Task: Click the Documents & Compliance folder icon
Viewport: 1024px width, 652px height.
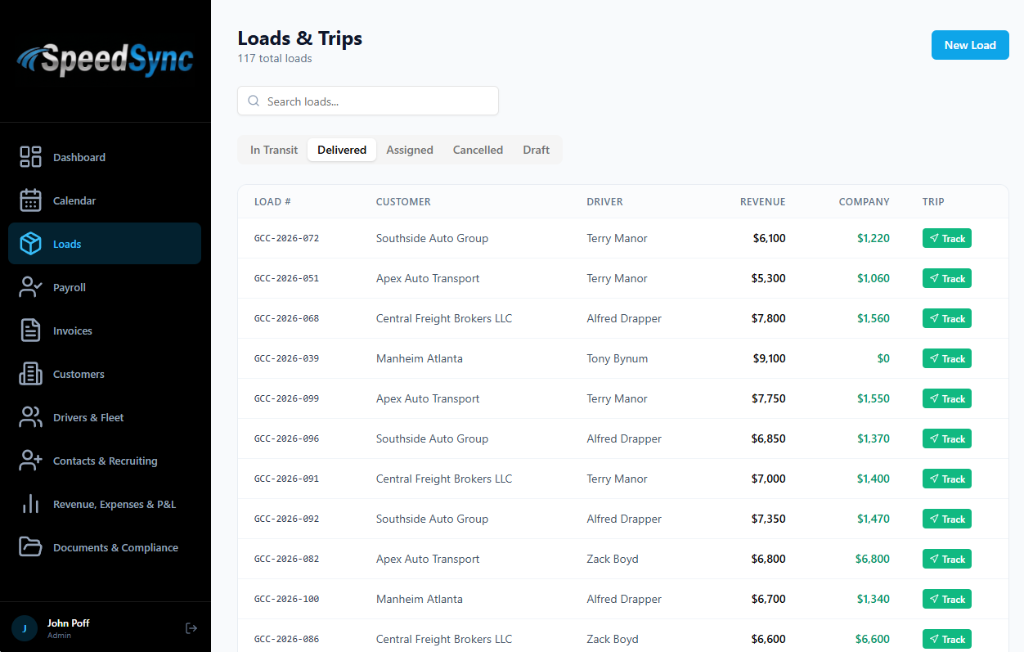Action: click(x=30, y=547)
